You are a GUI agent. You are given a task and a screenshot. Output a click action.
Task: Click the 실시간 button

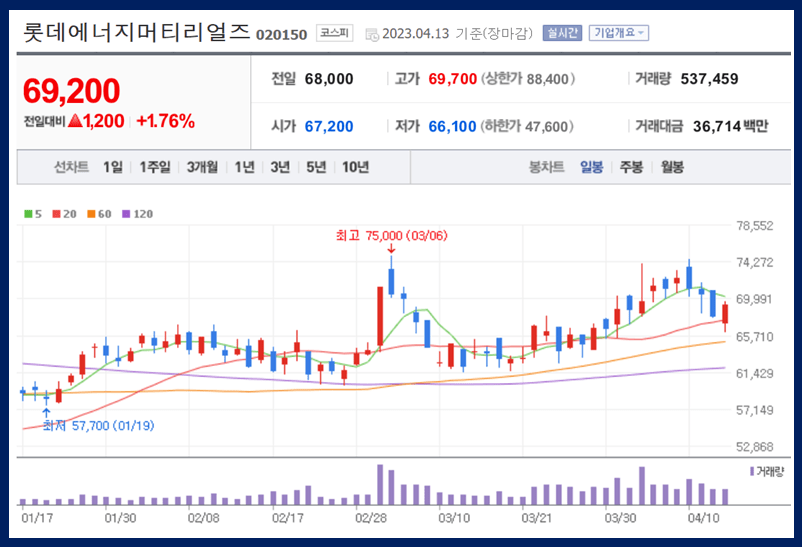[x=562, y=33]
